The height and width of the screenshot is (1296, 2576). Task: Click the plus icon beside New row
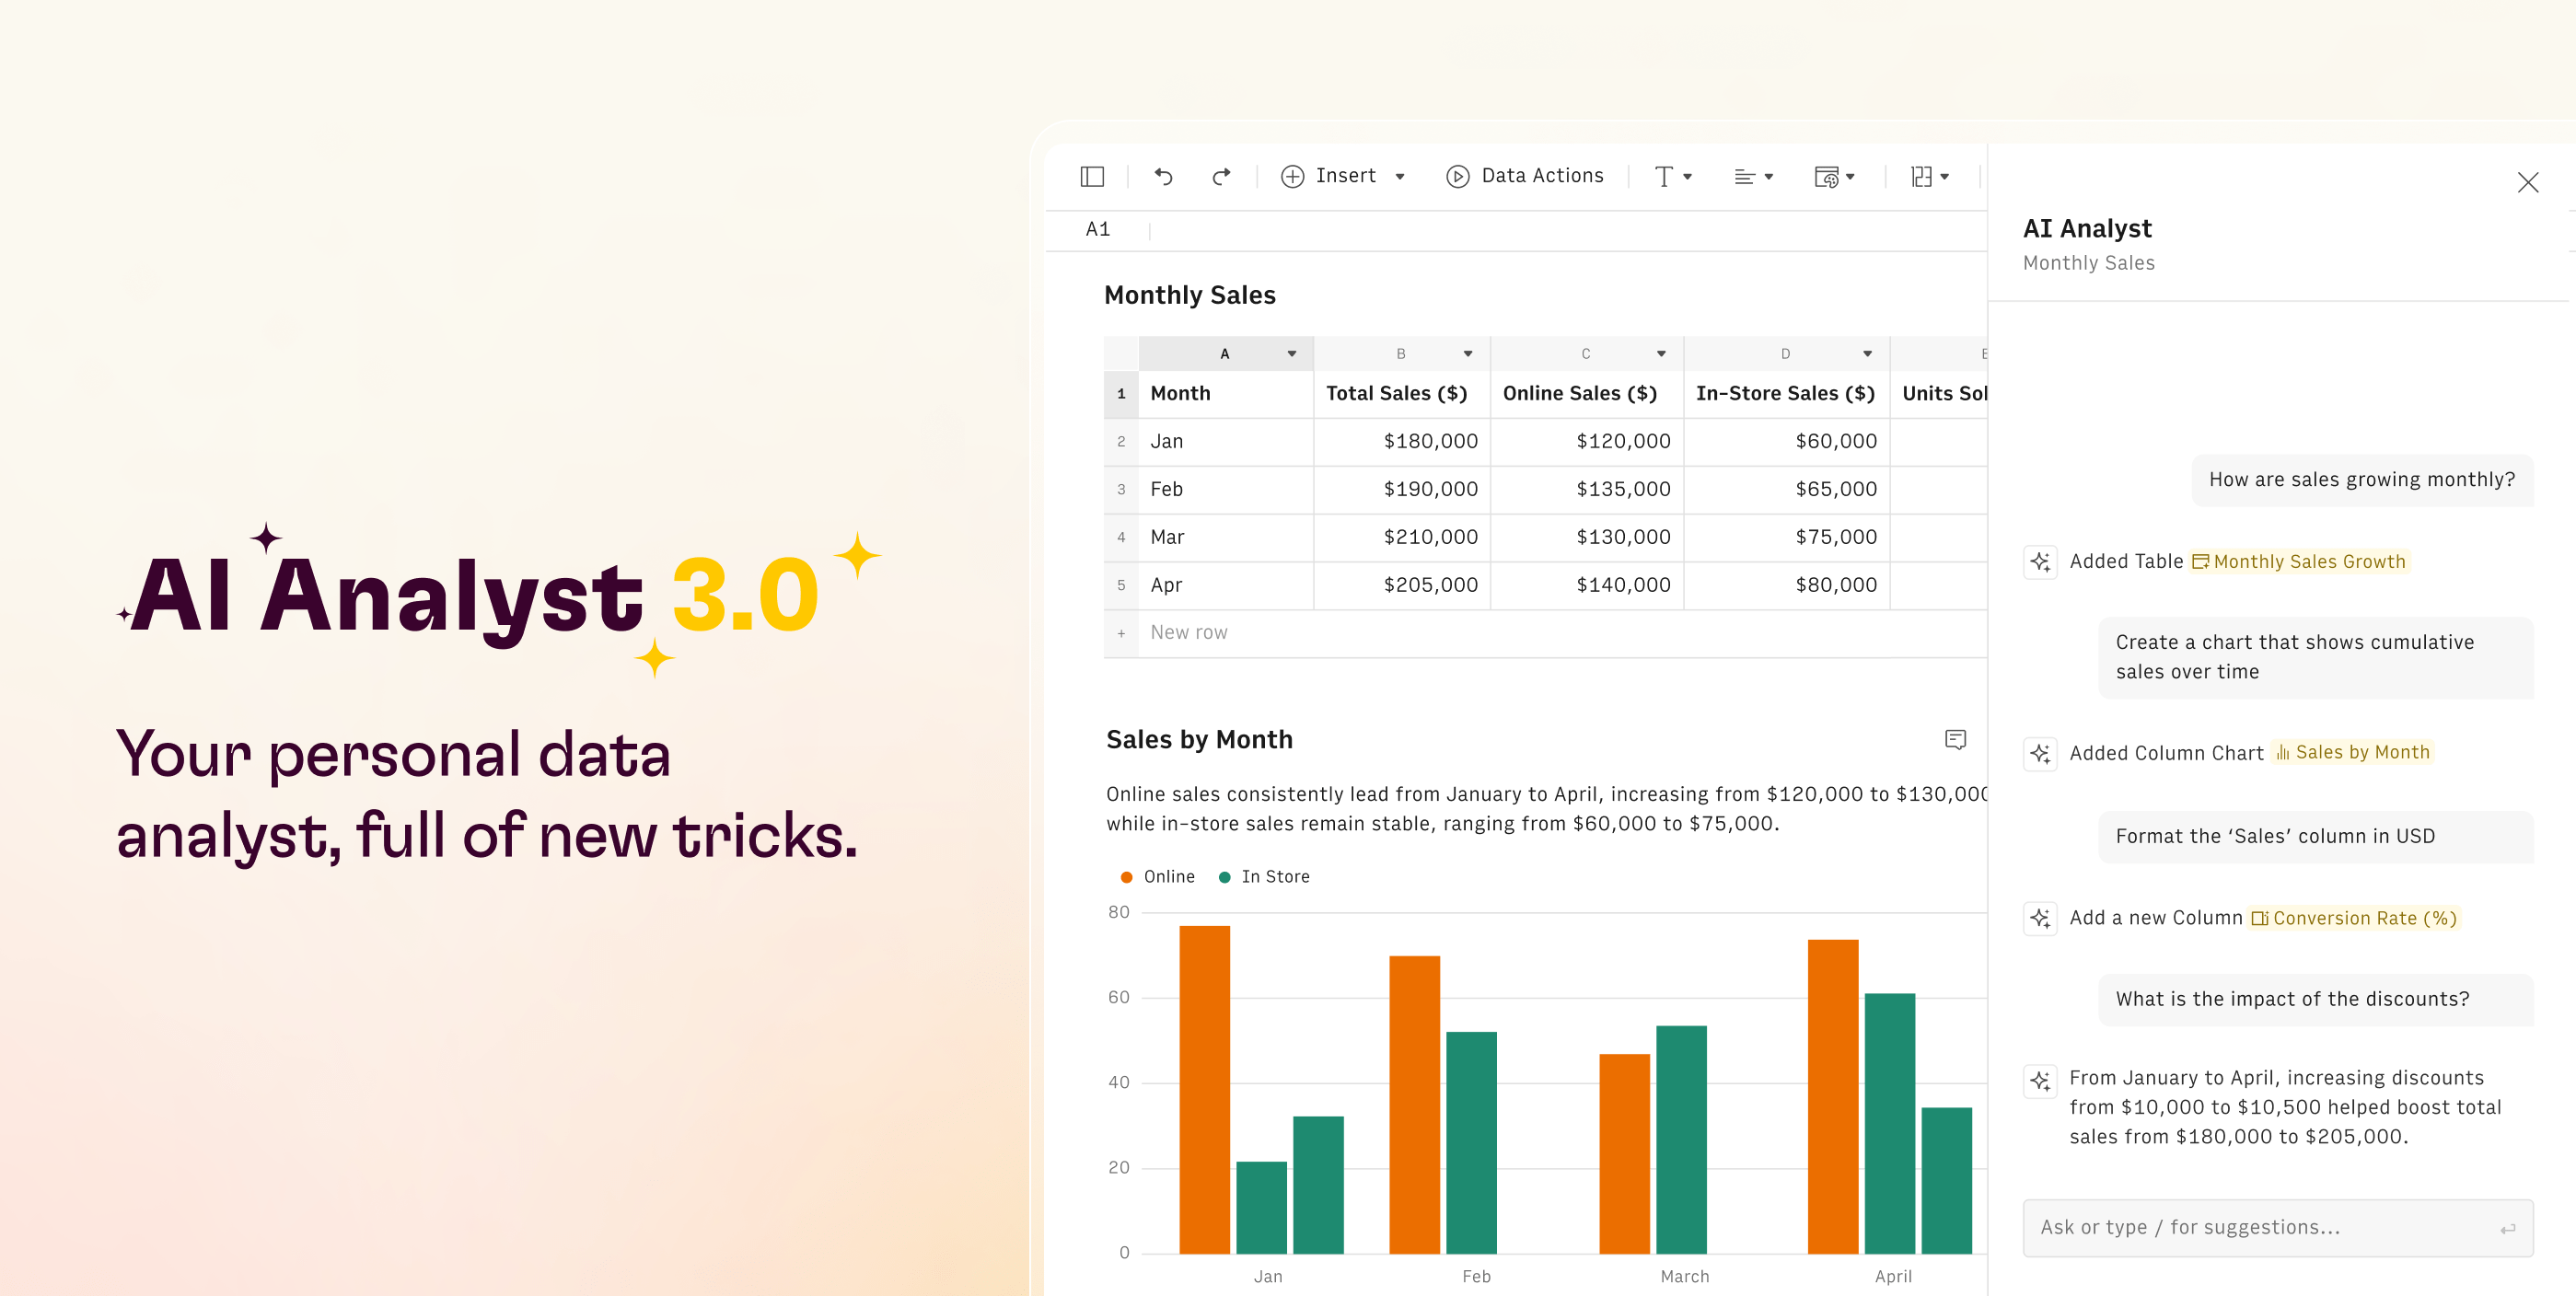pos(1121,633)
